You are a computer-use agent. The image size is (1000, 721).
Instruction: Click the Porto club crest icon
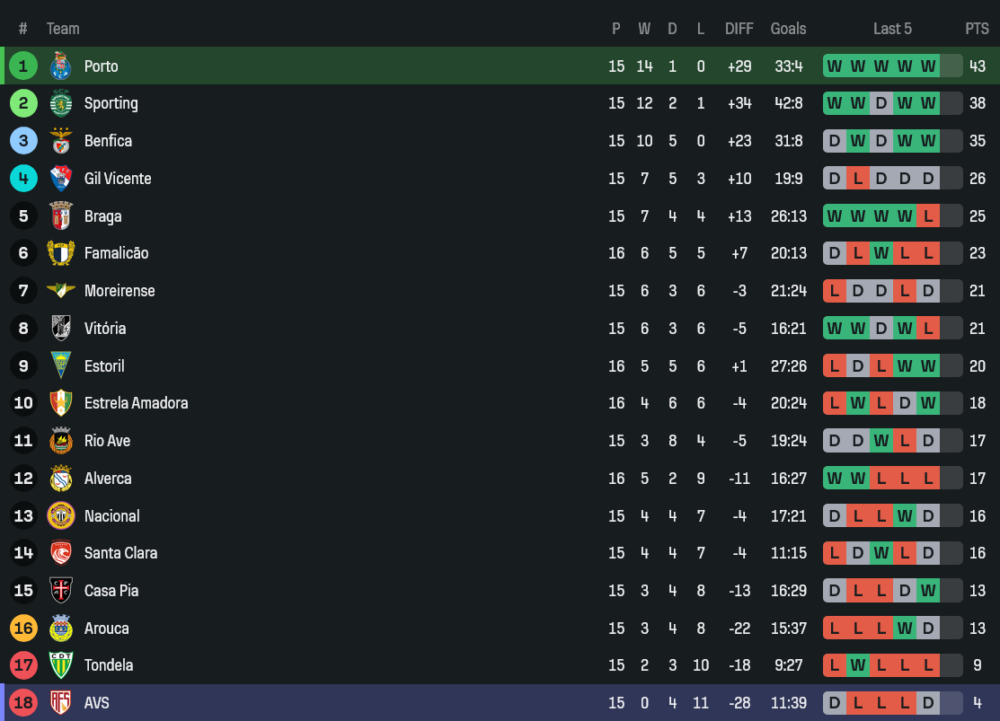[61, 66]
